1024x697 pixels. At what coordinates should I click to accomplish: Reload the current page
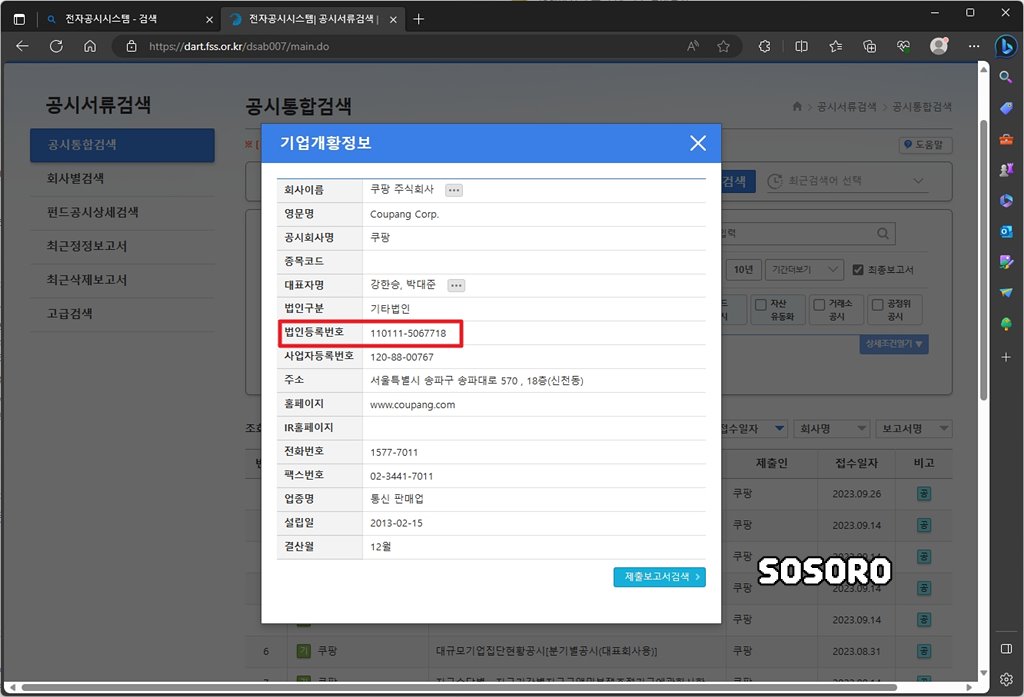coord(56,46)
